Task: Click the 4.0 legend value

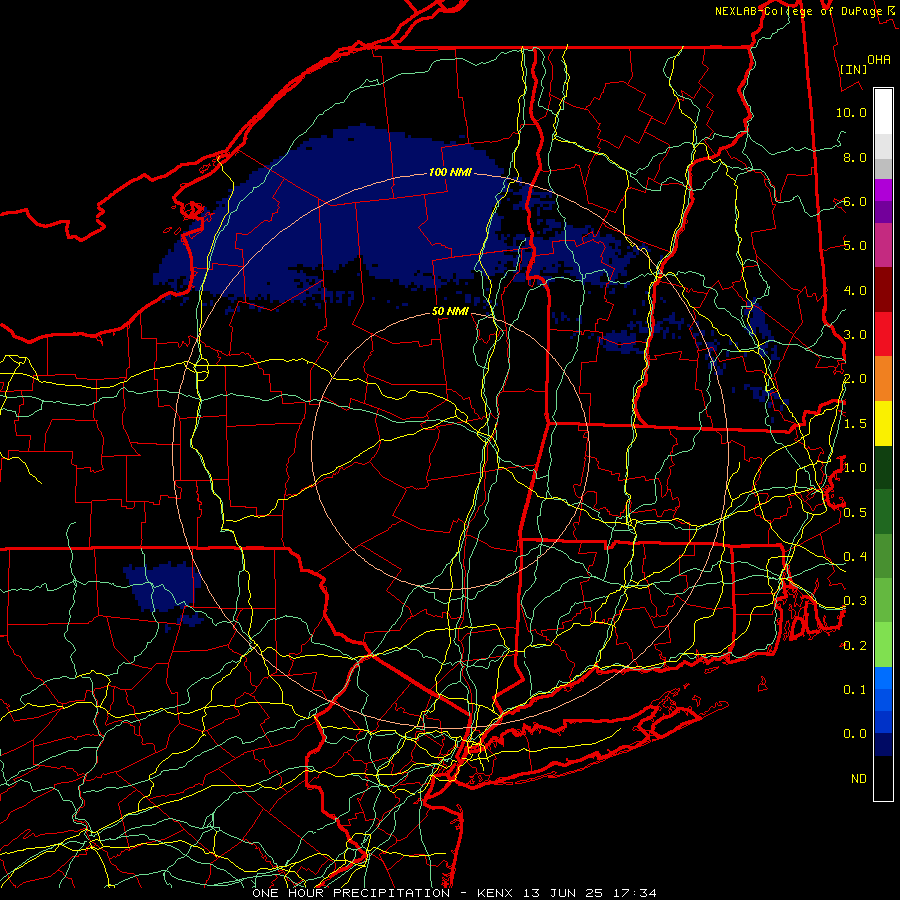Action: pos(854,290)
